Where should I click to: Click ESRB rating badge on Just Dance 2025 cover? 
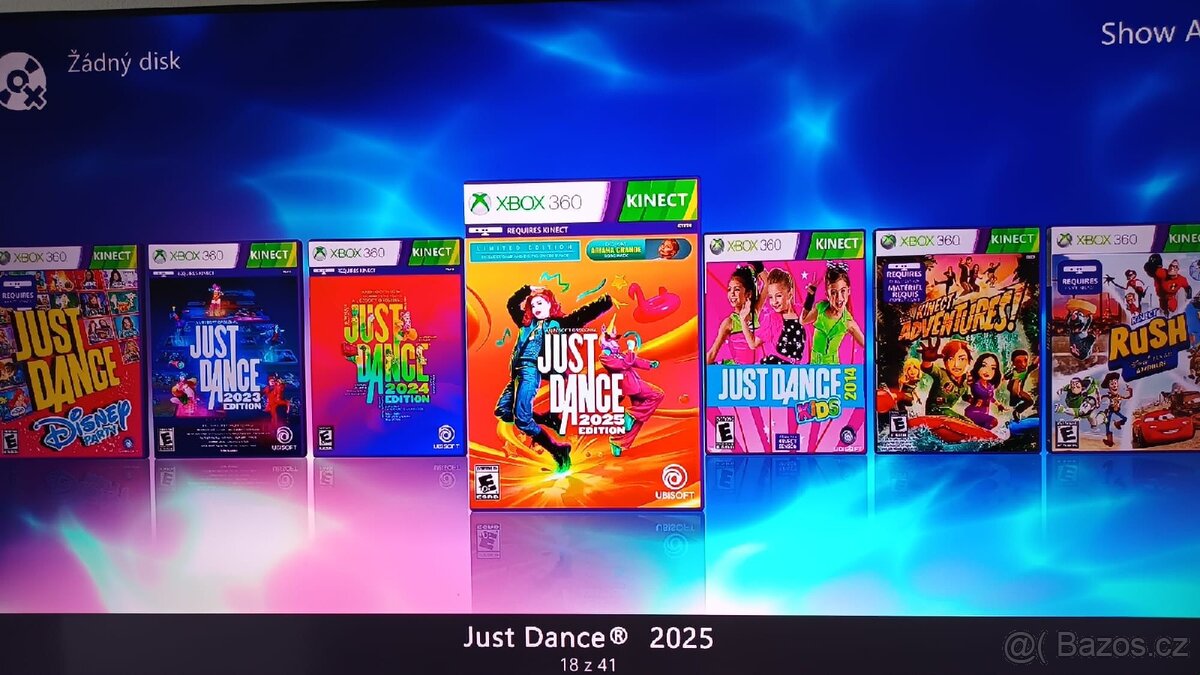click(487, 480)
